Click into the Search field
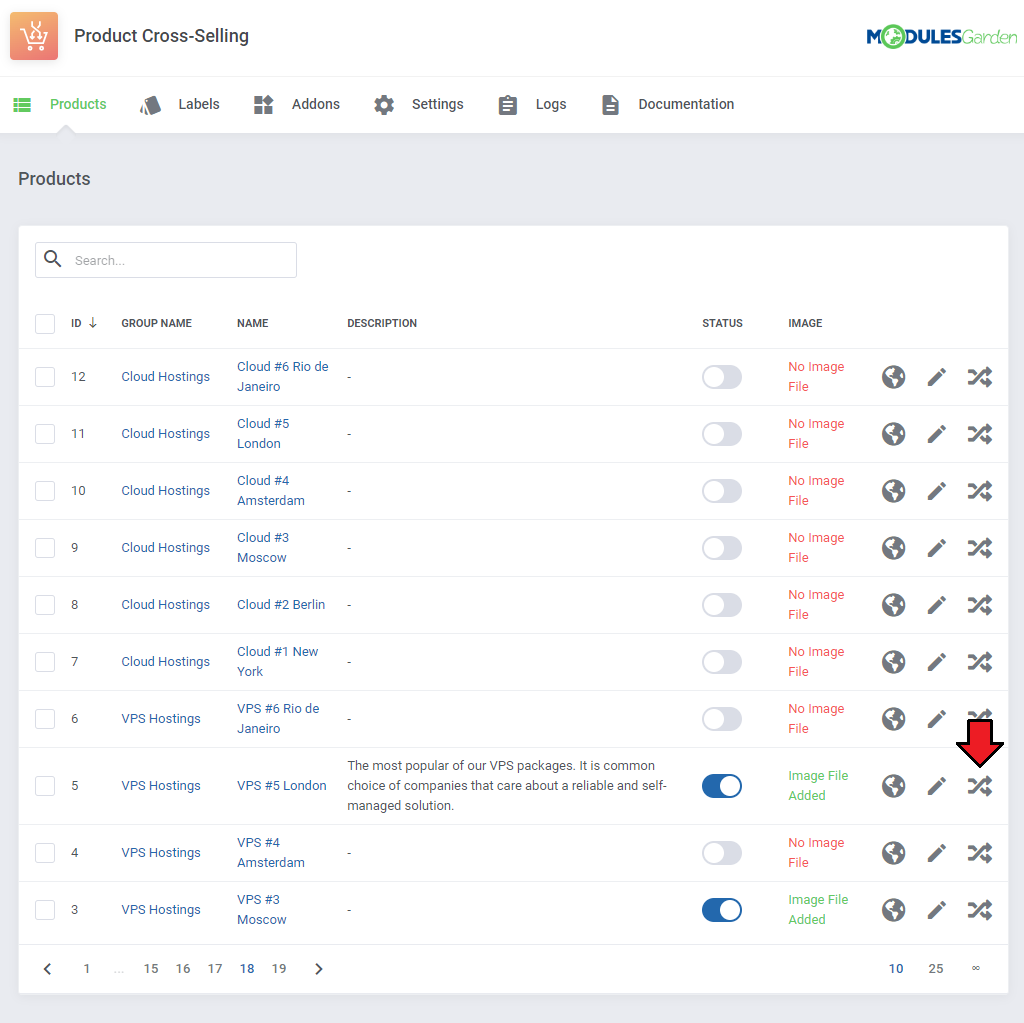 (x=166, y=260)
